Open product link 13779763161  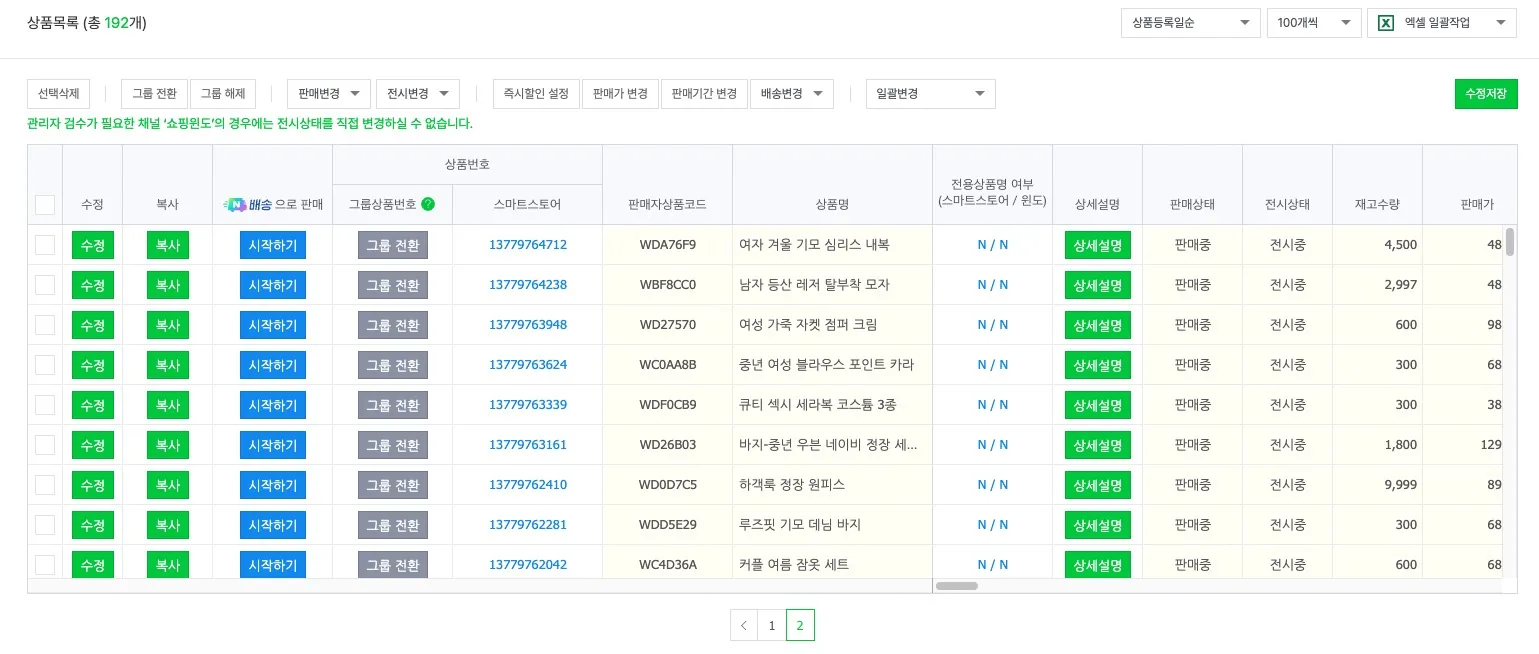click(x=528, y=445)
